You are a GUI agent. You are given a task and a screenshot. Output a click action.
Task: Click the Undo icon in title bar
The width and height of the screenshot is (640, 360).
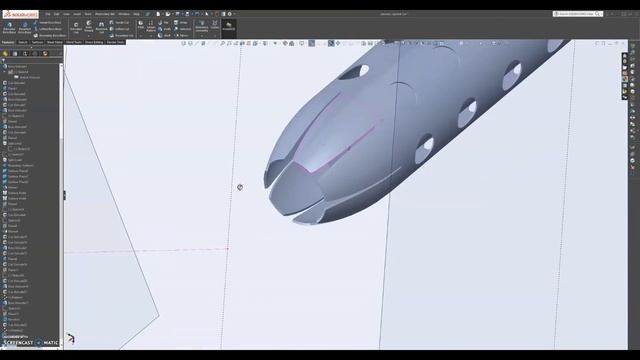[197, 14]
